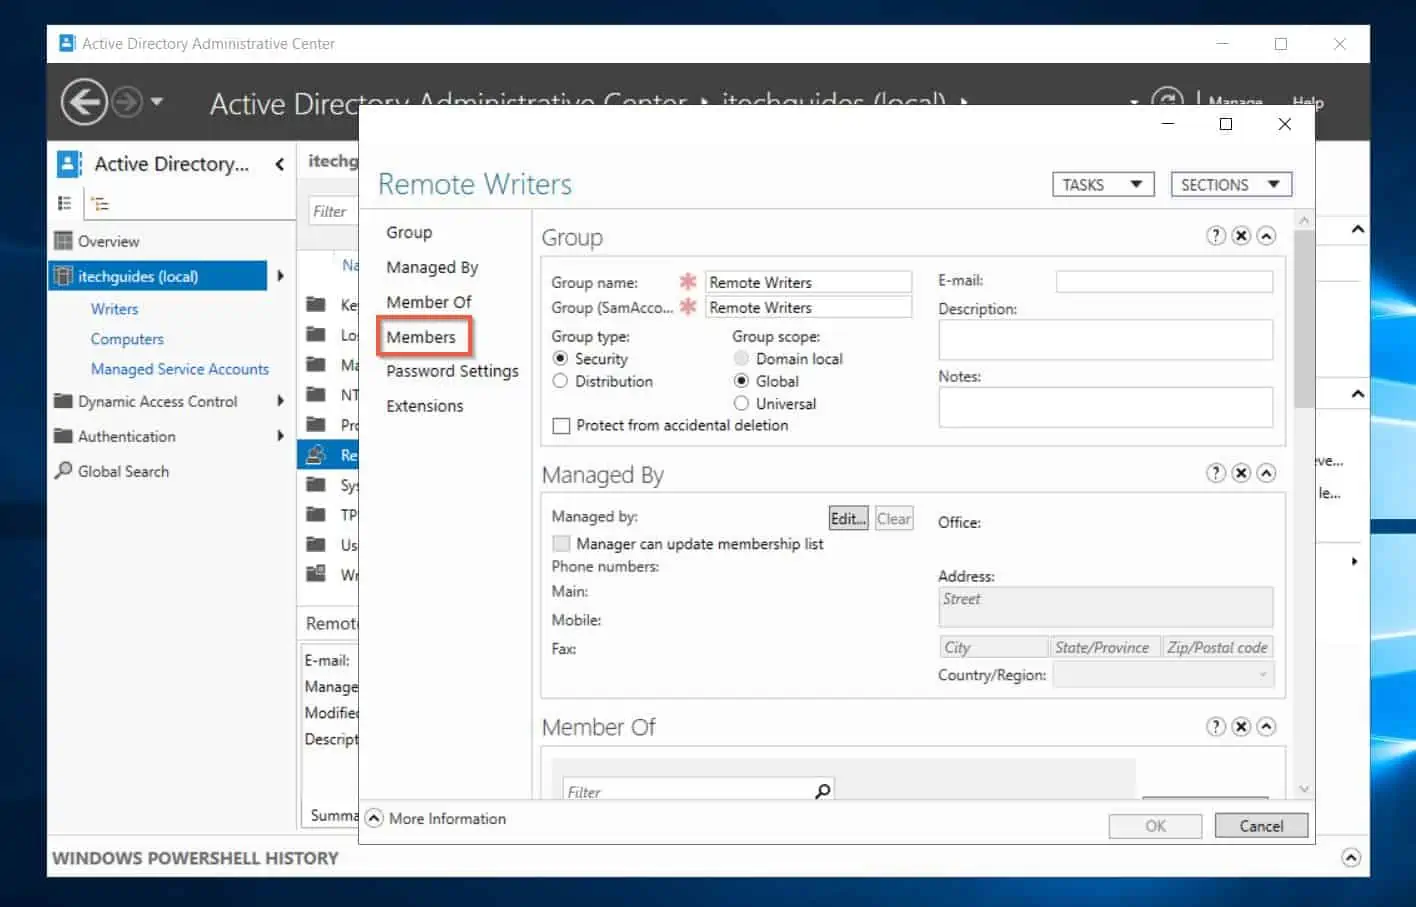Click the Cancel button
Viewport: 1416px width, 907px height.
coord(1261,826)
